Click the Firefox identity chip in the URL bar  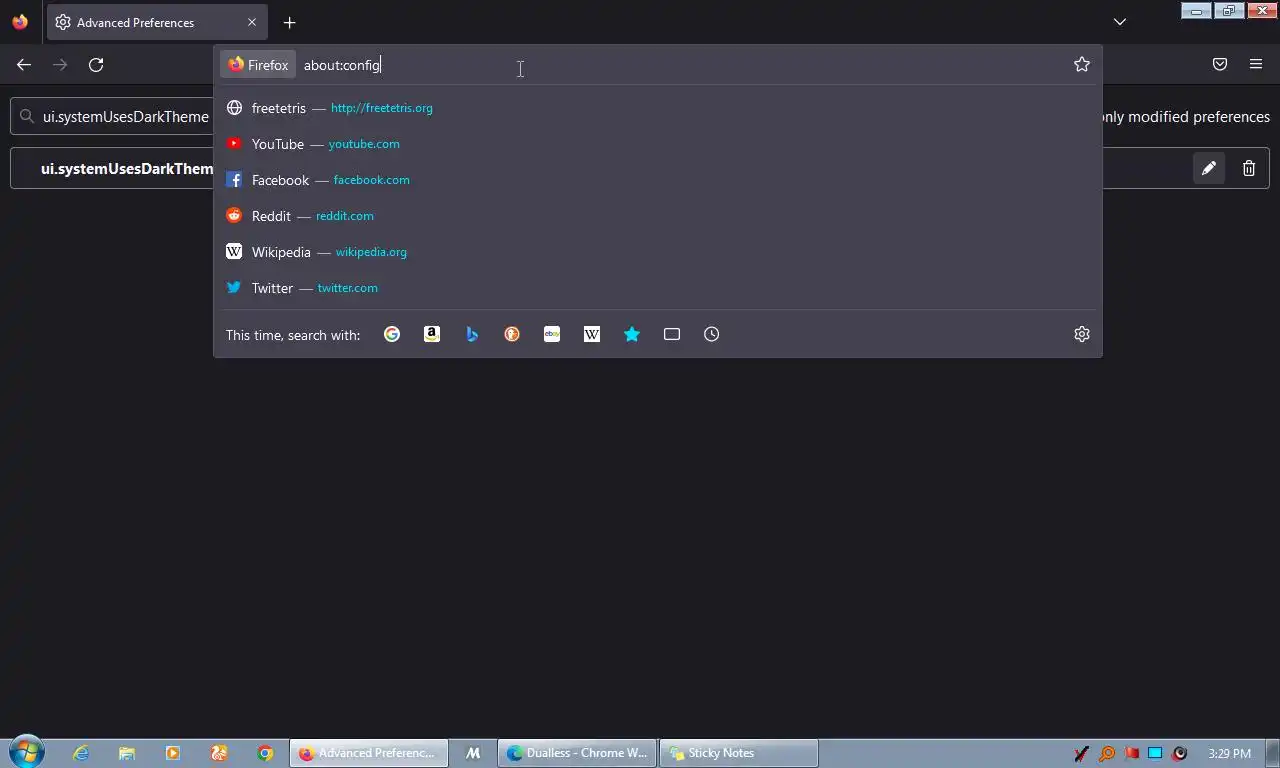(x=258, y=64)
